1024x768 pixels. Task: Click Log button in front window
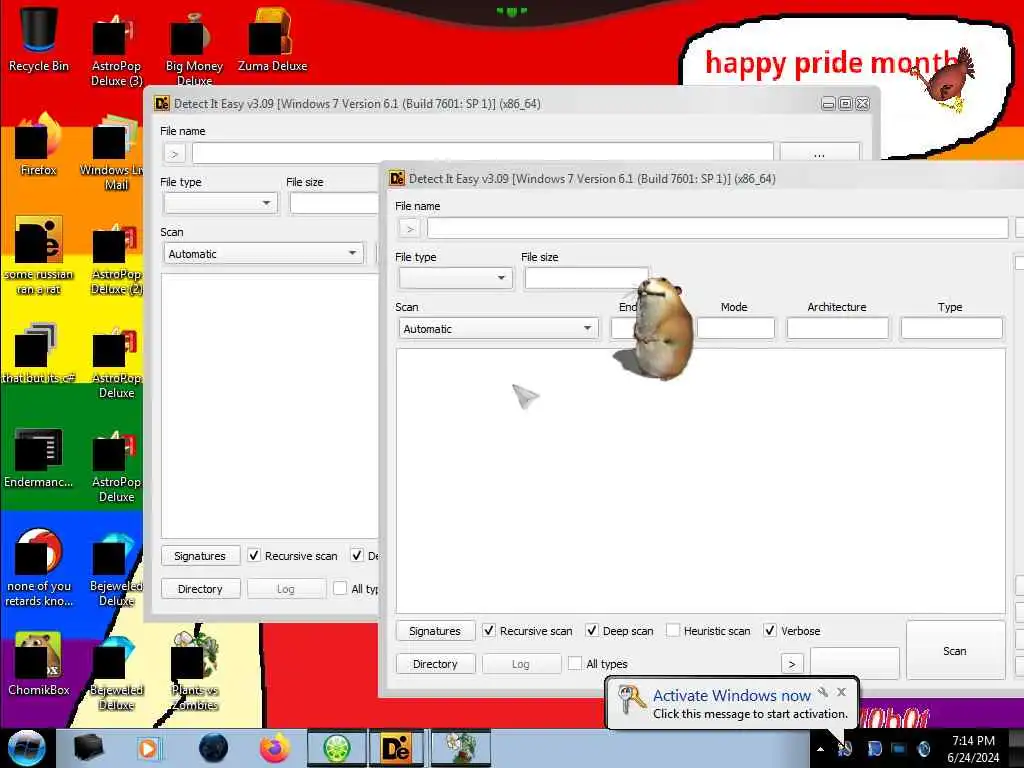520,664
